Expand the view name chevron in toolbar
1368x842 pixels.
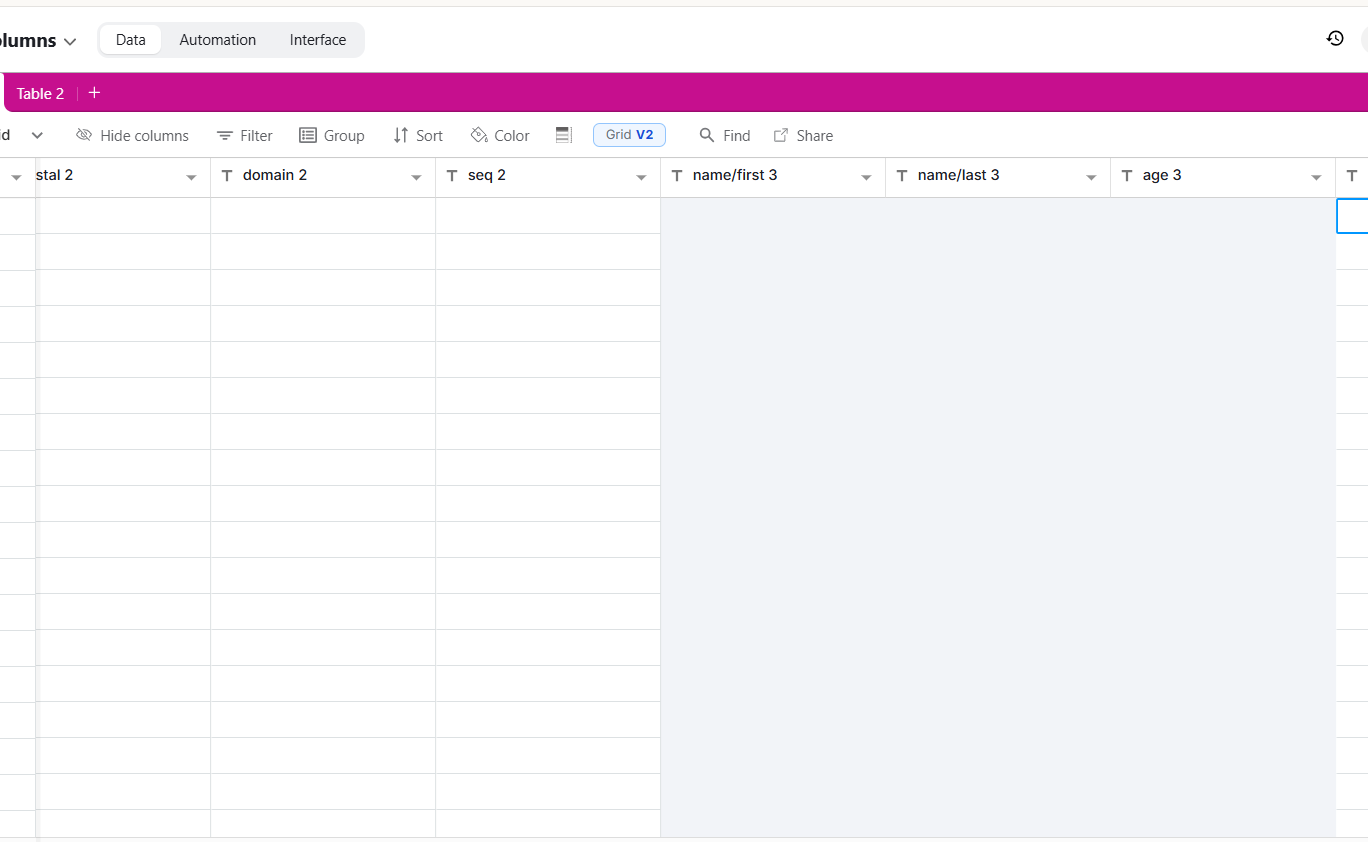pos(37,135)
